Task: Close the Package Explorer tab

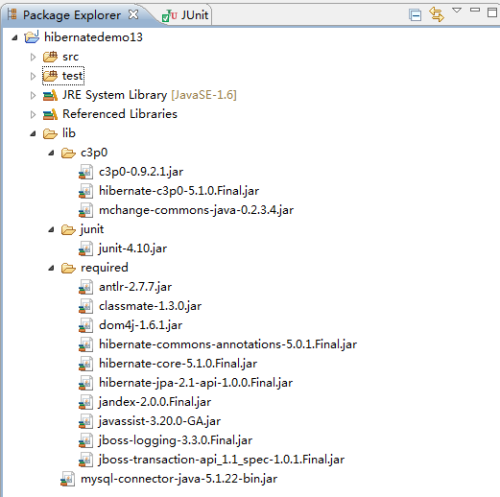Action: (x=133, y=14)
